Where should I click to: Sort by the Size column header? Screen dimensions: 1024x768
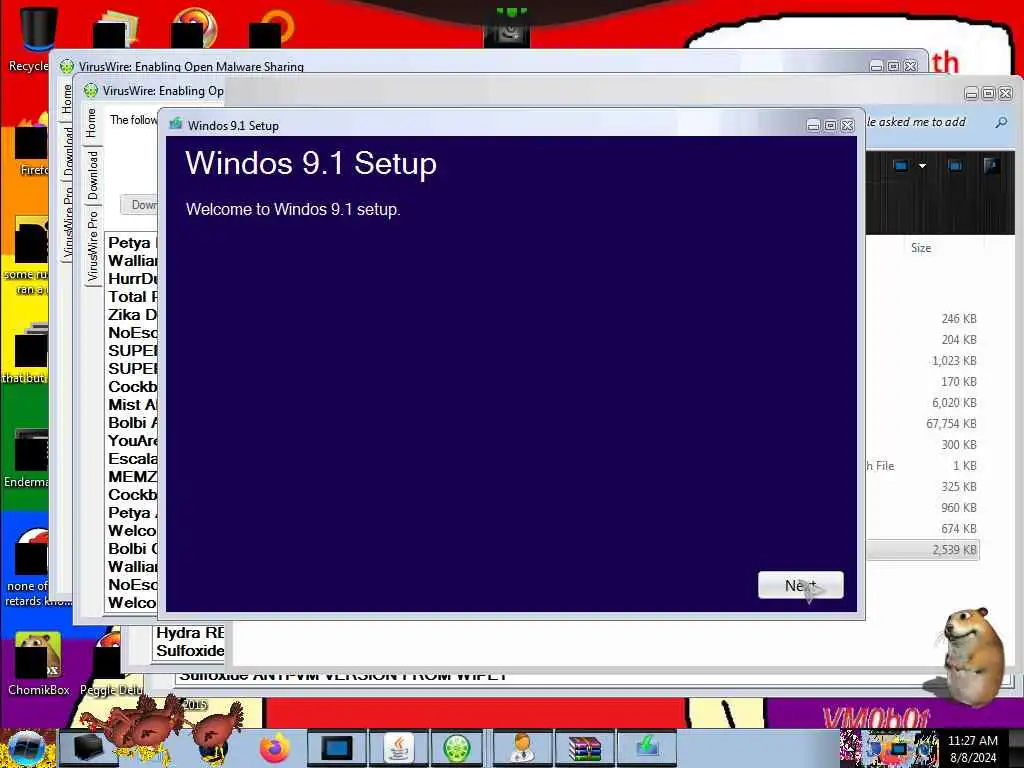pyautogui.click(x=921, y=248)
